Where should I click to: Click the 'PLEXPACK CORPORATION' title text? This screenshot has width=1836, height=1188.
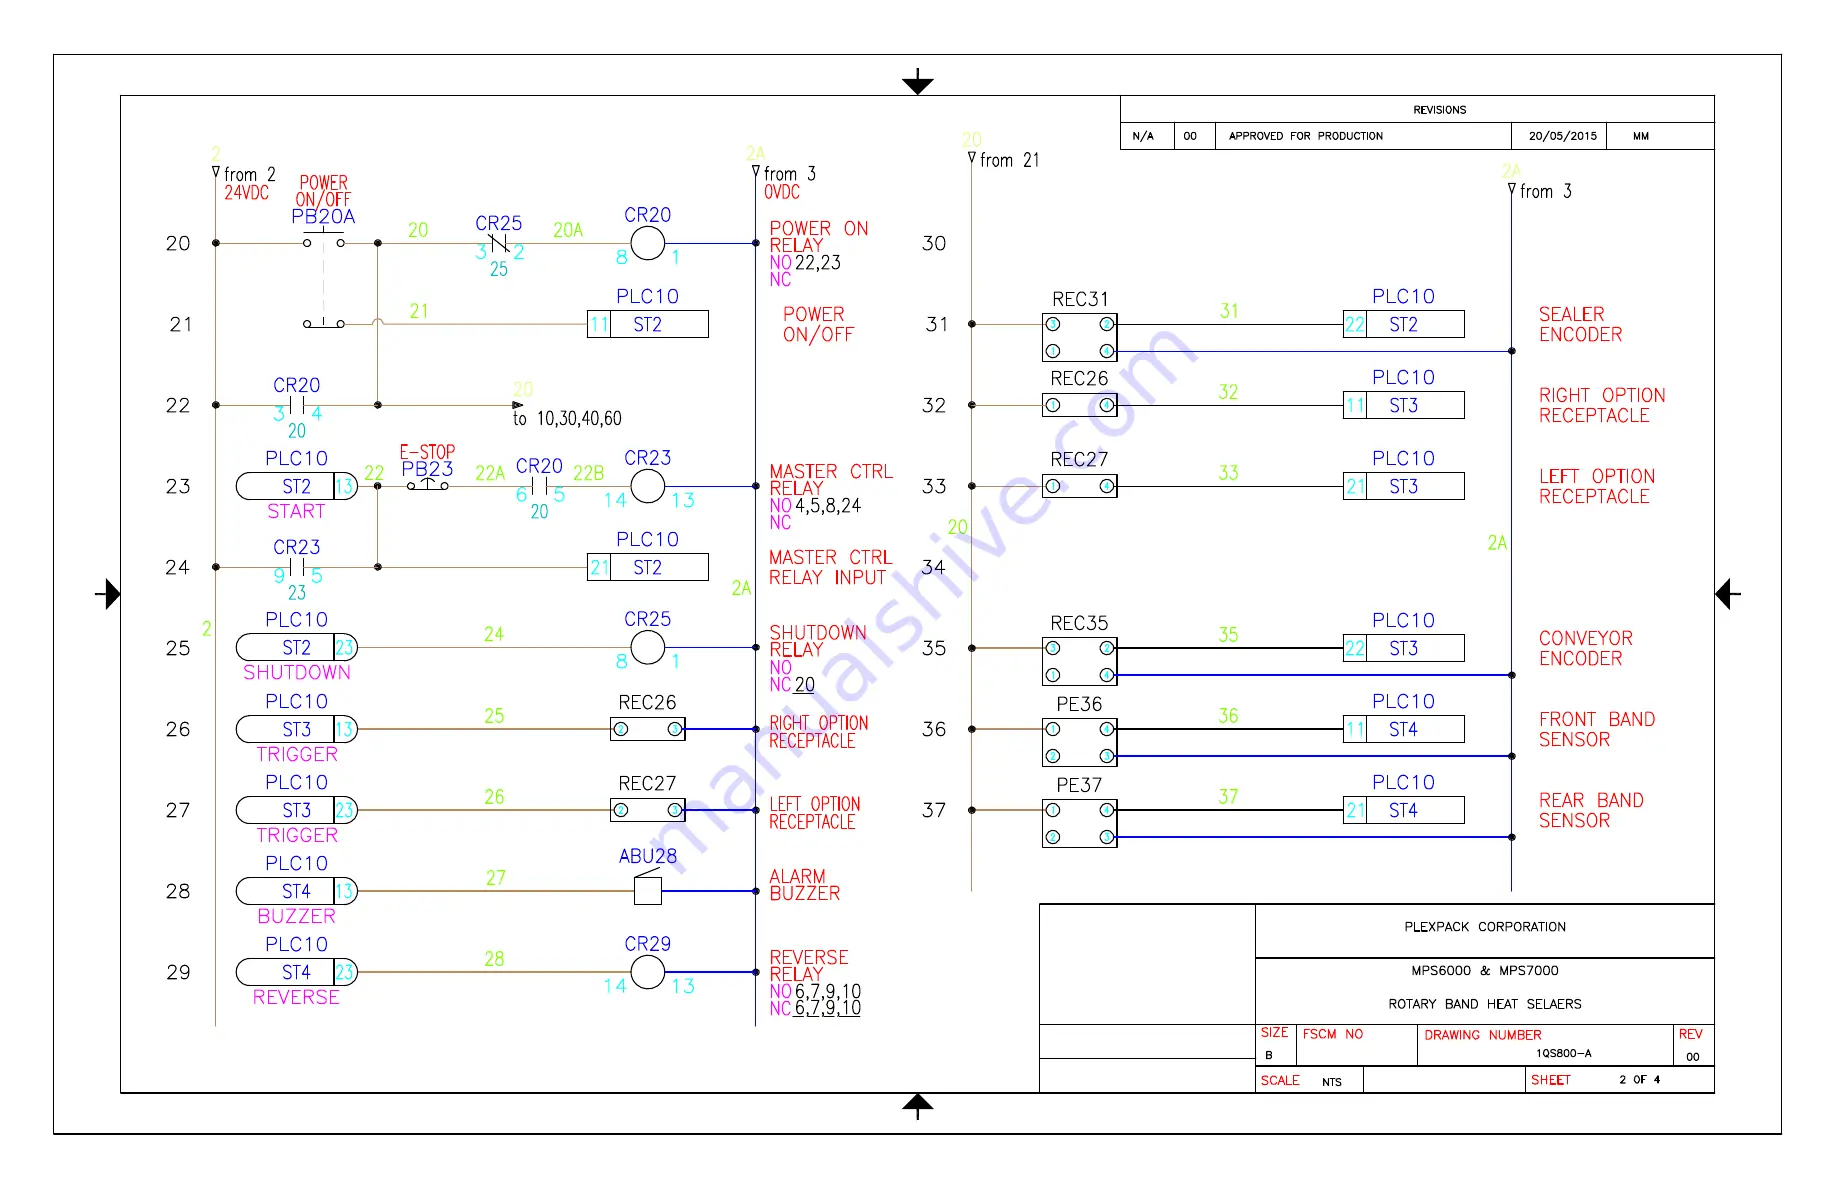pyautogui.click(x=1485, y=927)
